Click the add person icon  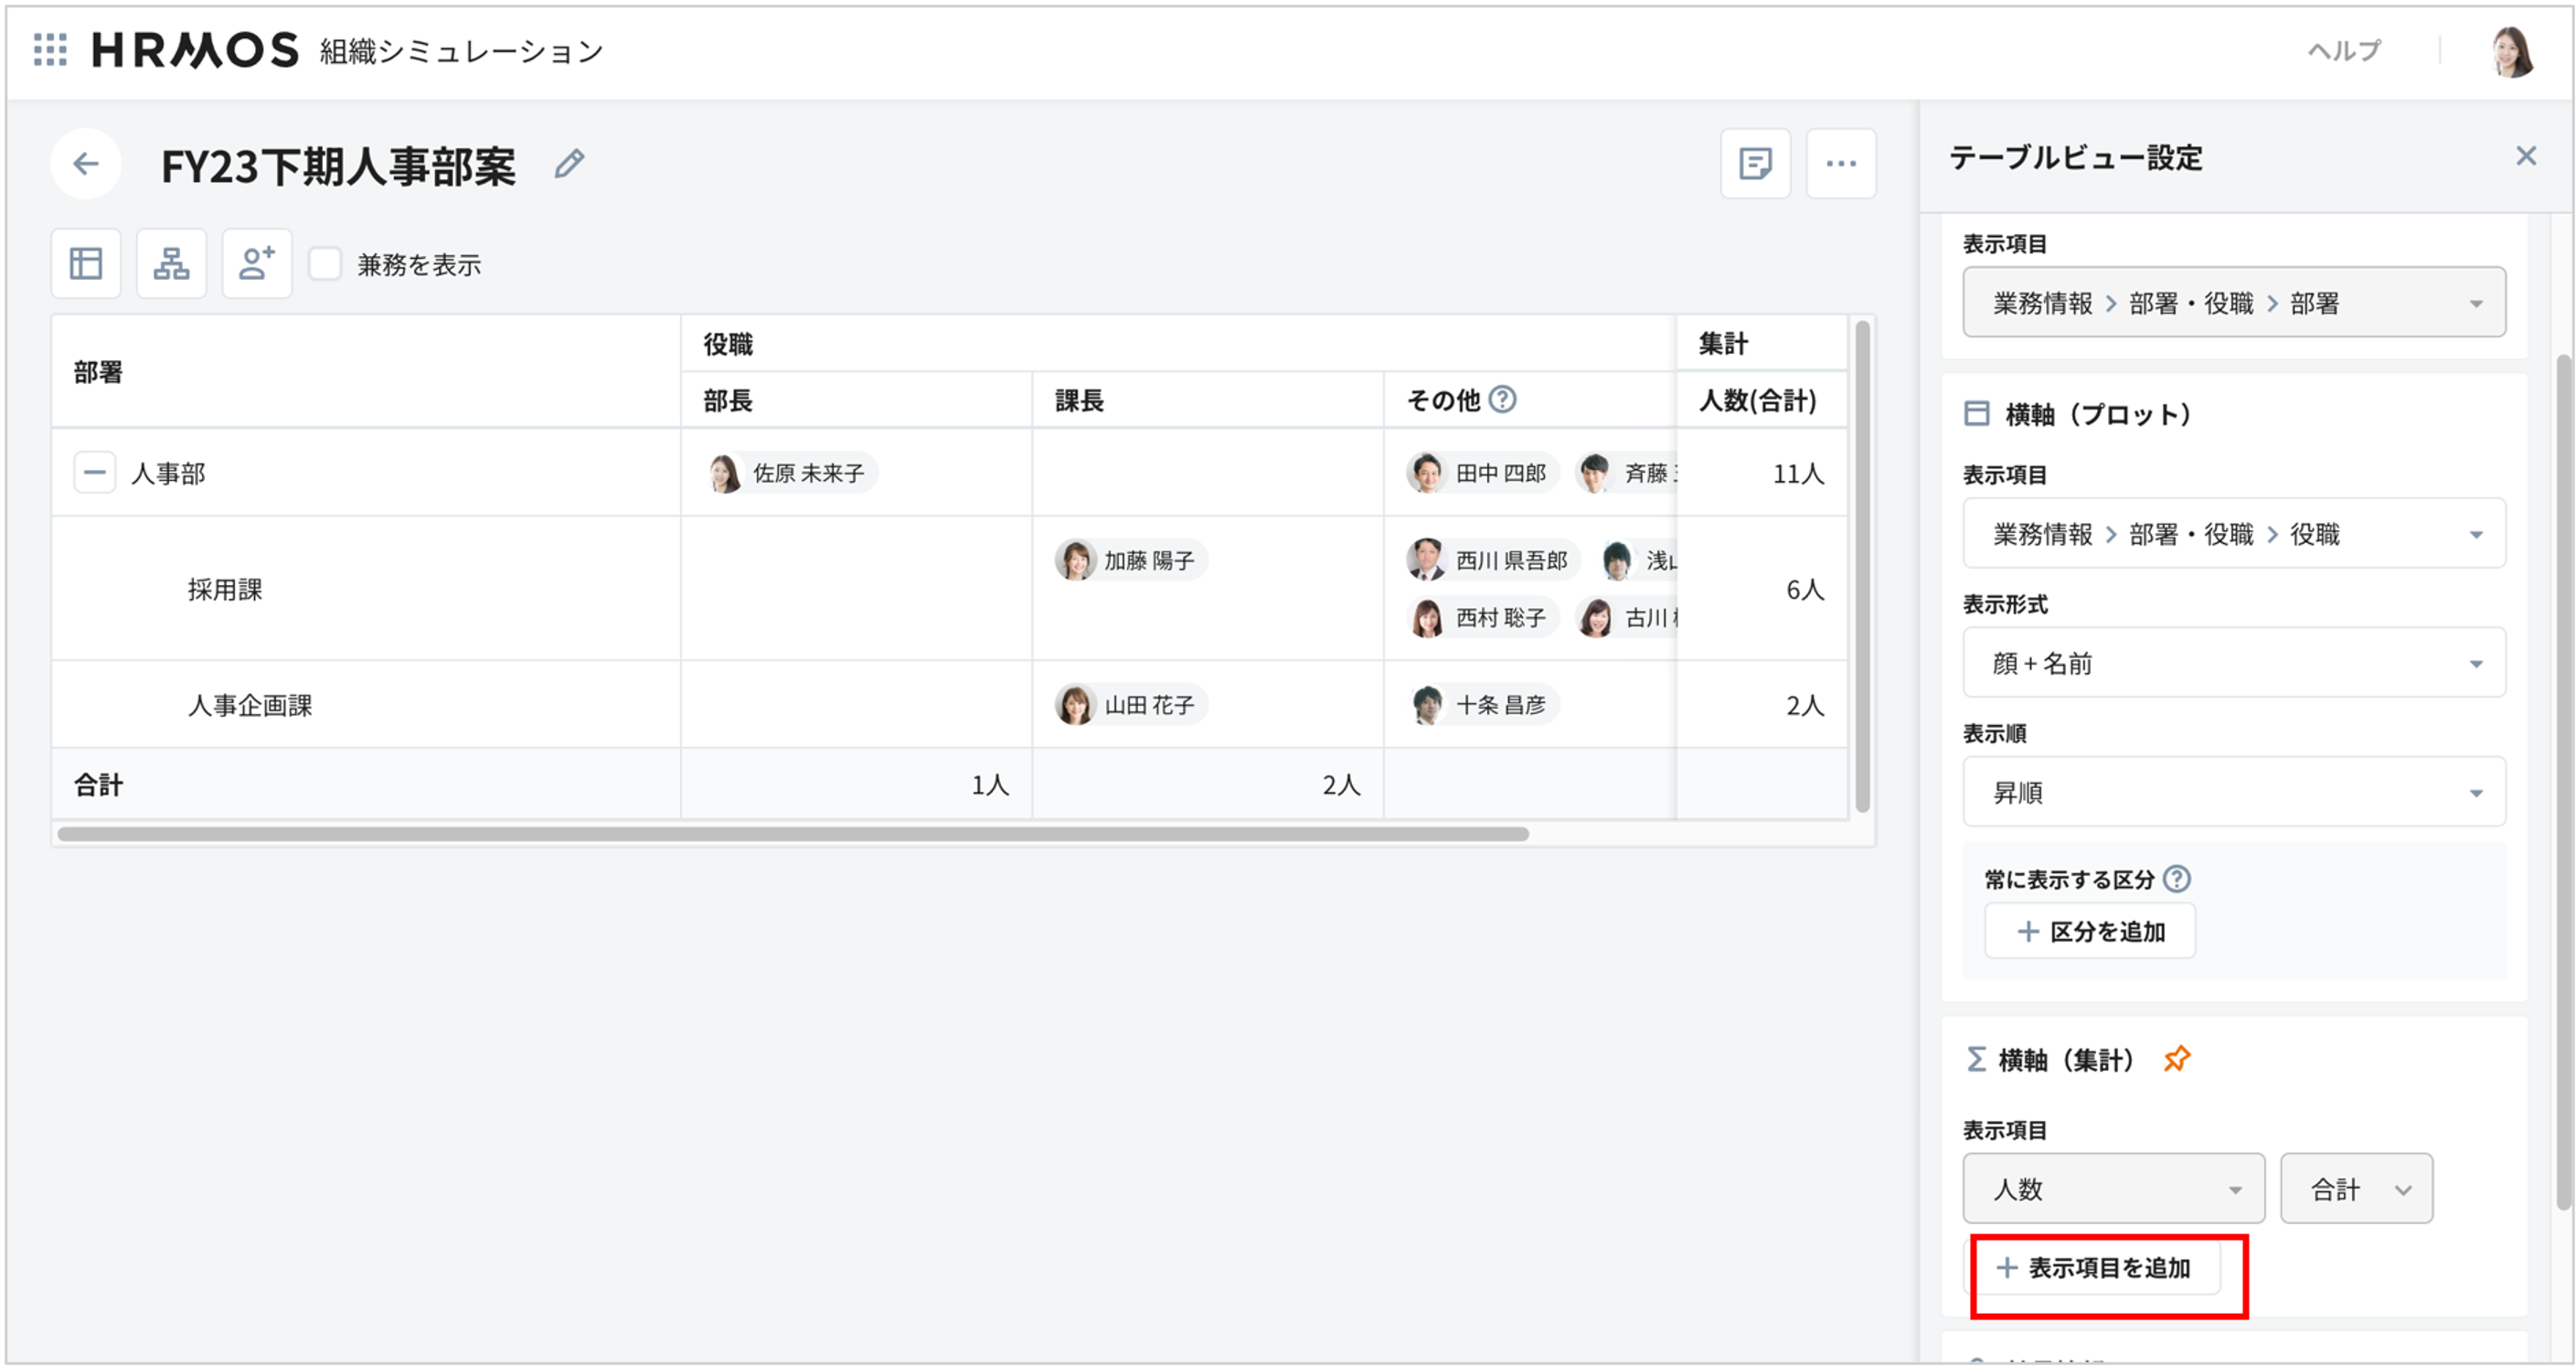coord(257,264)
